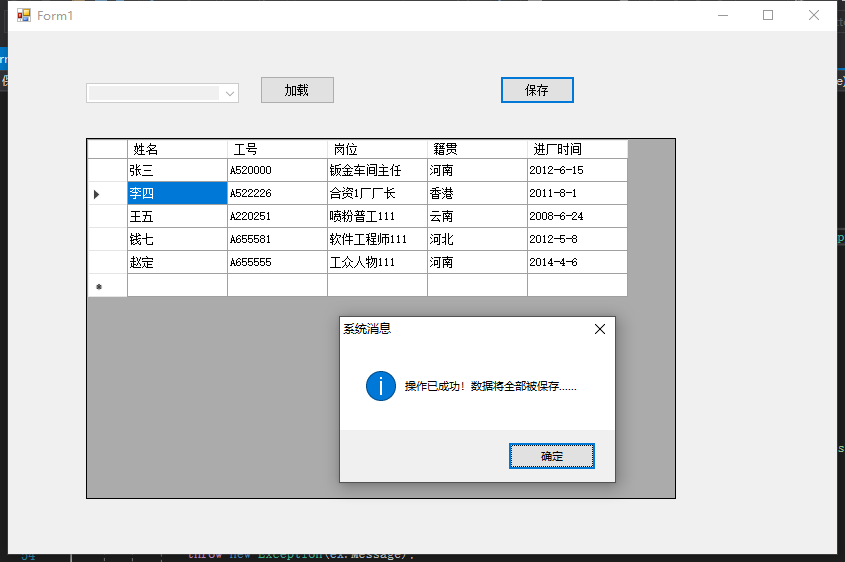
Task: Select the cell 工众人物111
Action: click(377, 262)
